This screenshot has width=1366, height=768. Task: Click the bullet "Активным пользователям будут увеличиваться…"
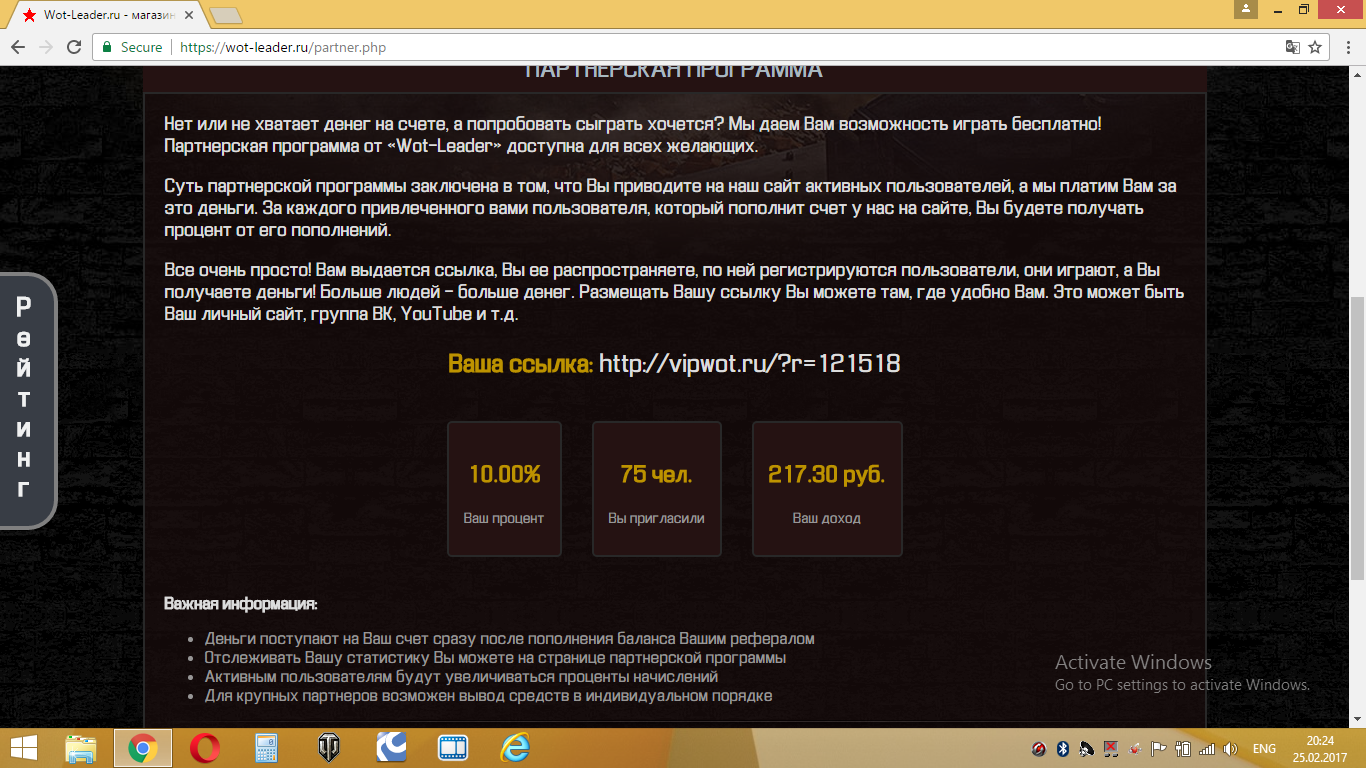[461, 677]
